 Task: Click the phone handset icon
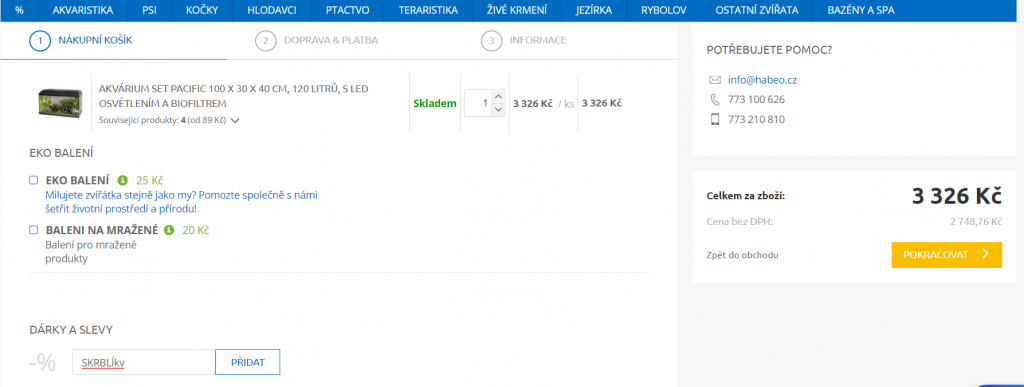click(714, 100)
